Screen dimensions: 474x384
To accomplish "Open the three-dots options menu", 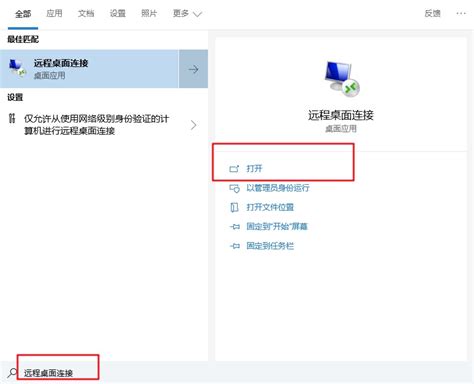I will click(x=461, y=13).
